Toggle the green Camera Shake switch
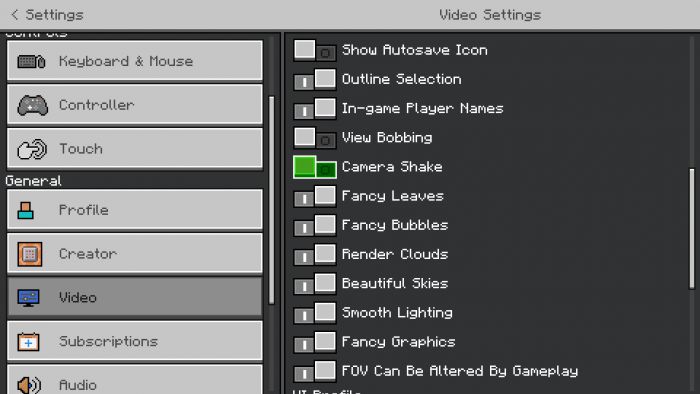The width and height of the screenshot is (700, 394). click(x=315, y=167)
